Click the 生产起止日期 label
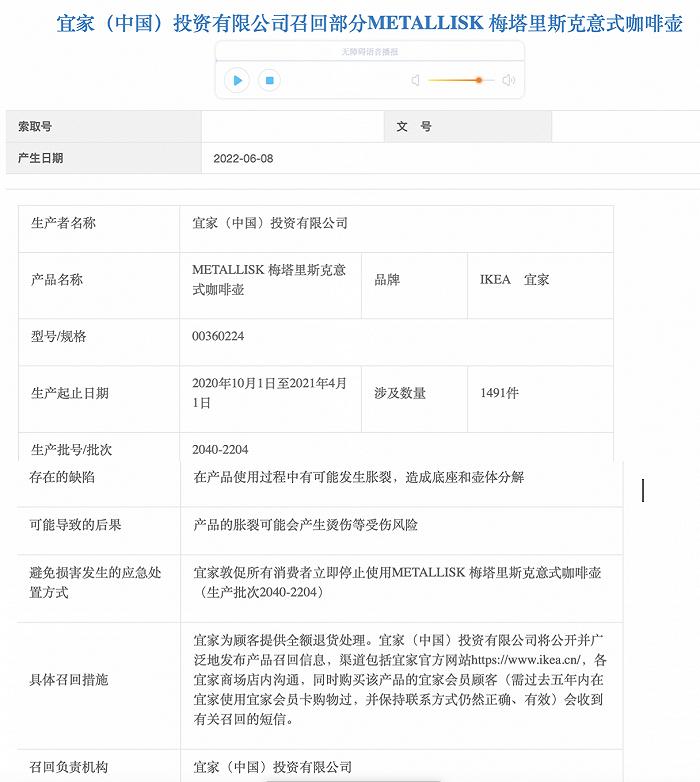Viewport: 700px width, 782px height. click(69, 393)
